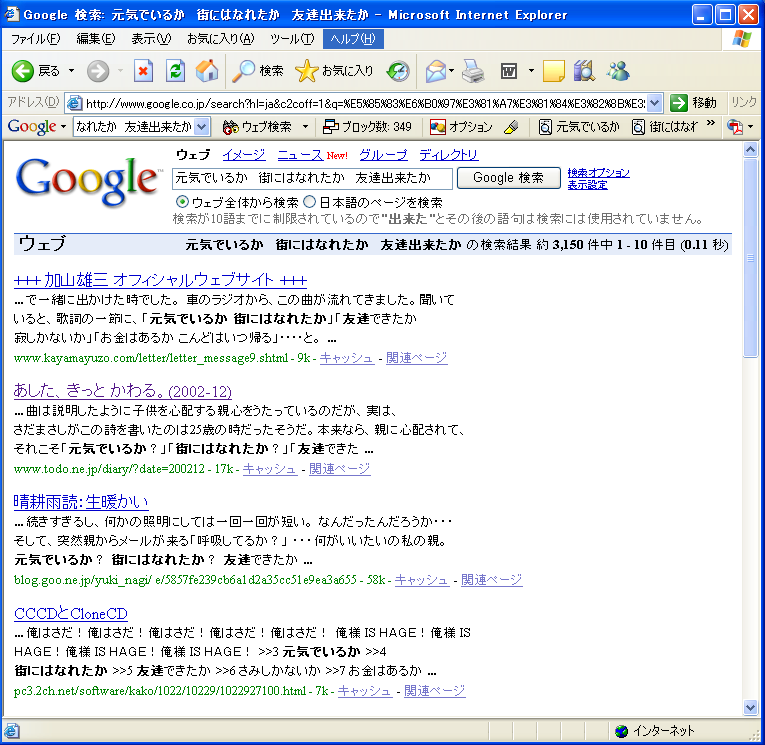765x745 pixels.
Task: Find '元気でいるか' word on page button
Action: pos(579,127)
